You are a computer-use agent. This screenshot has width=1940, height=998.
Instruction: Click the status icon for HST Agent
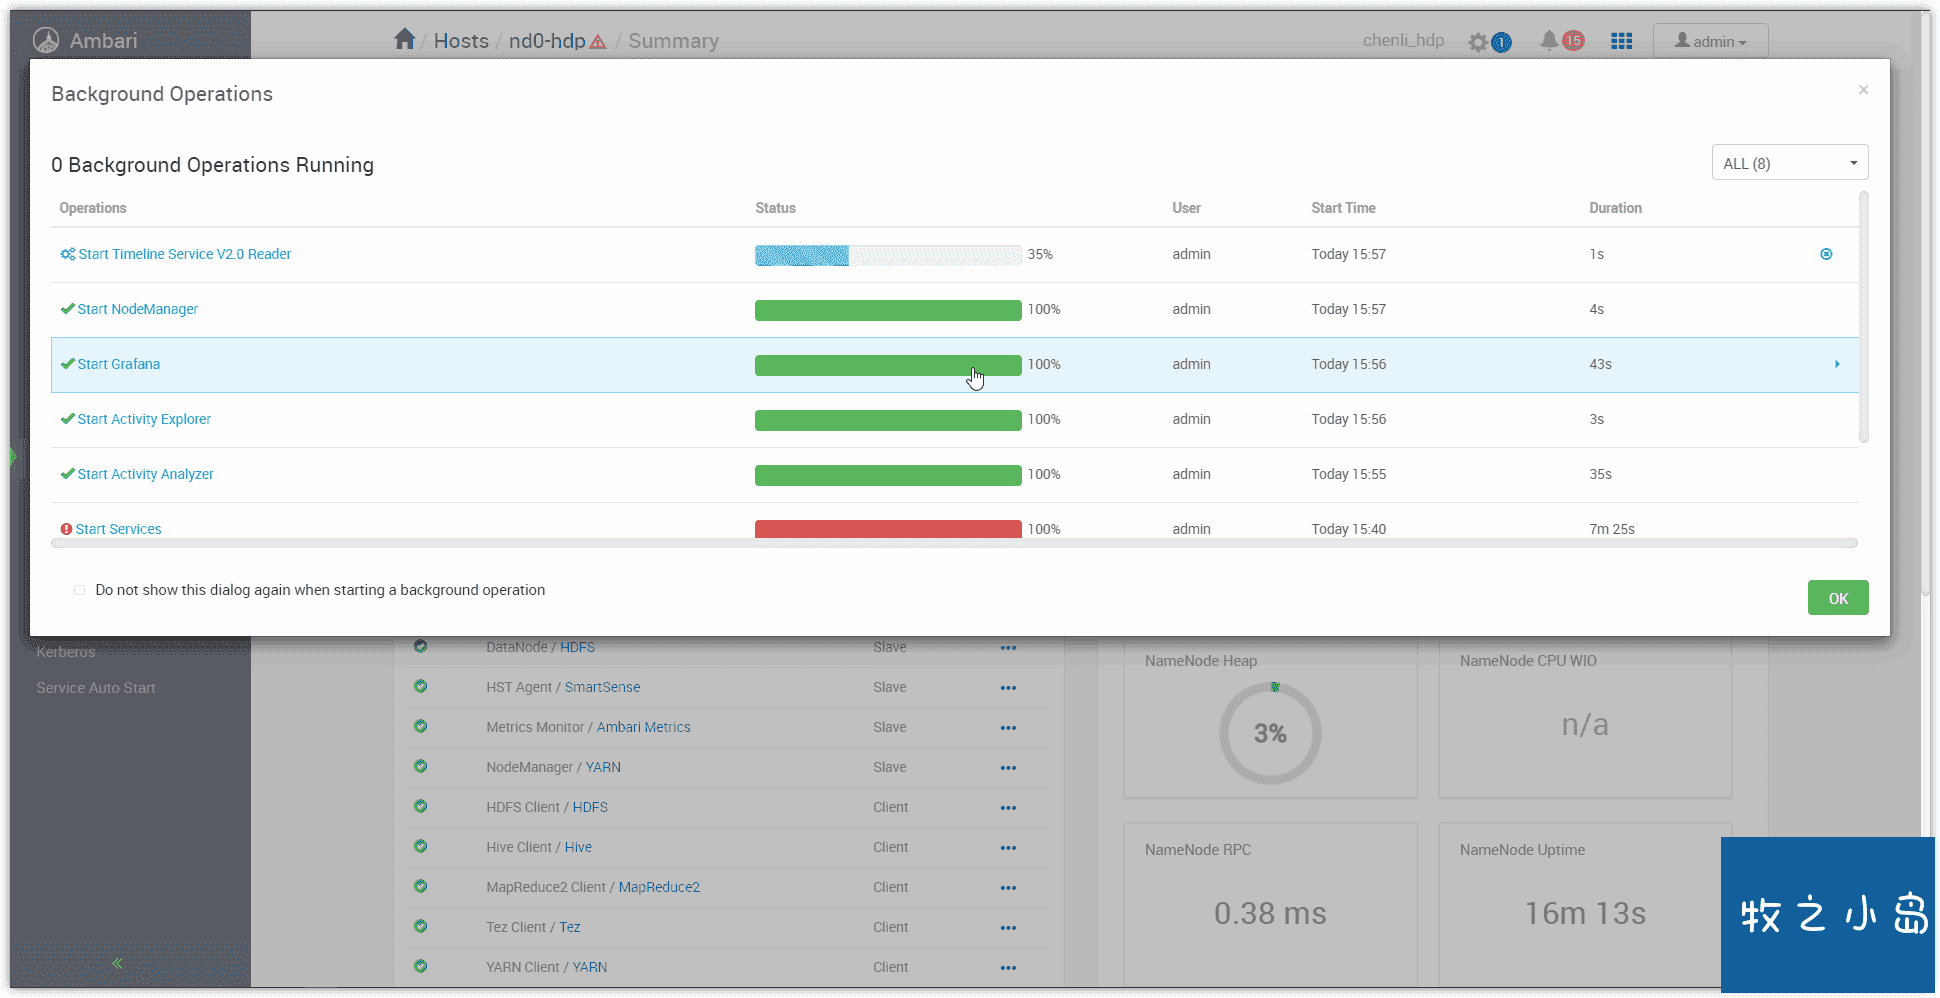[x=421, y=686]
